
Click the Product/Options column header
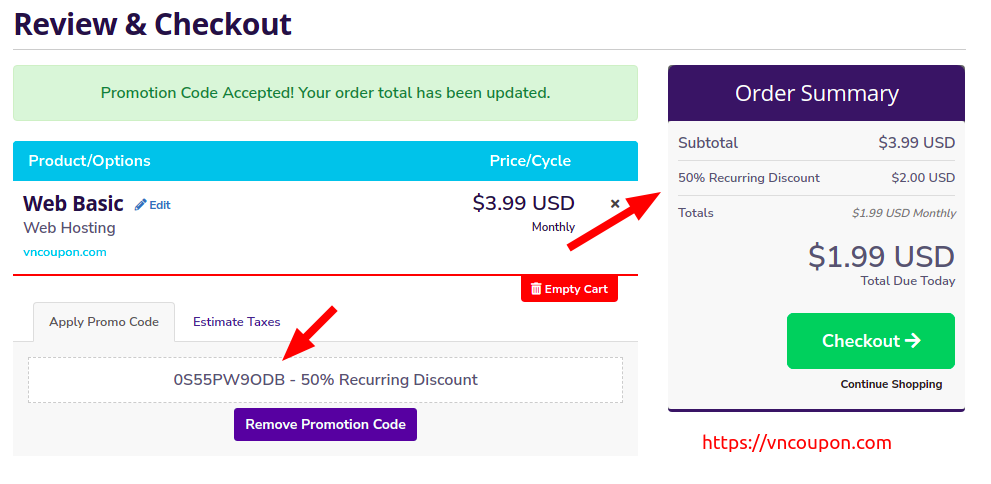[x=90, y=160]
